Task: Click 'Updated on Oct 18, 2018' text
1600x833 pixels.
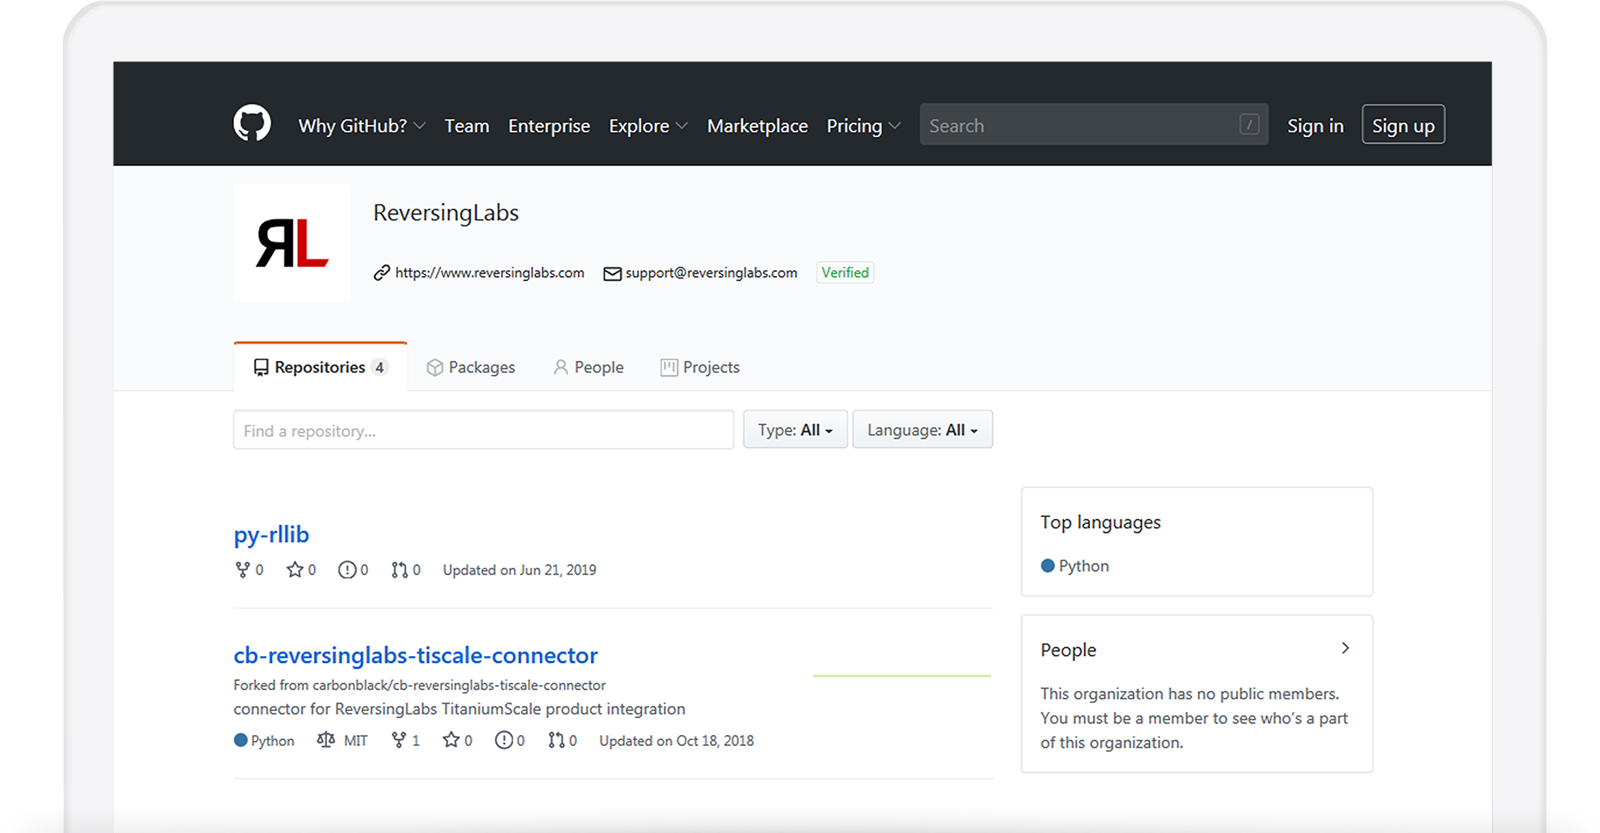Action: pyautogui.click(x=676, y=741)
